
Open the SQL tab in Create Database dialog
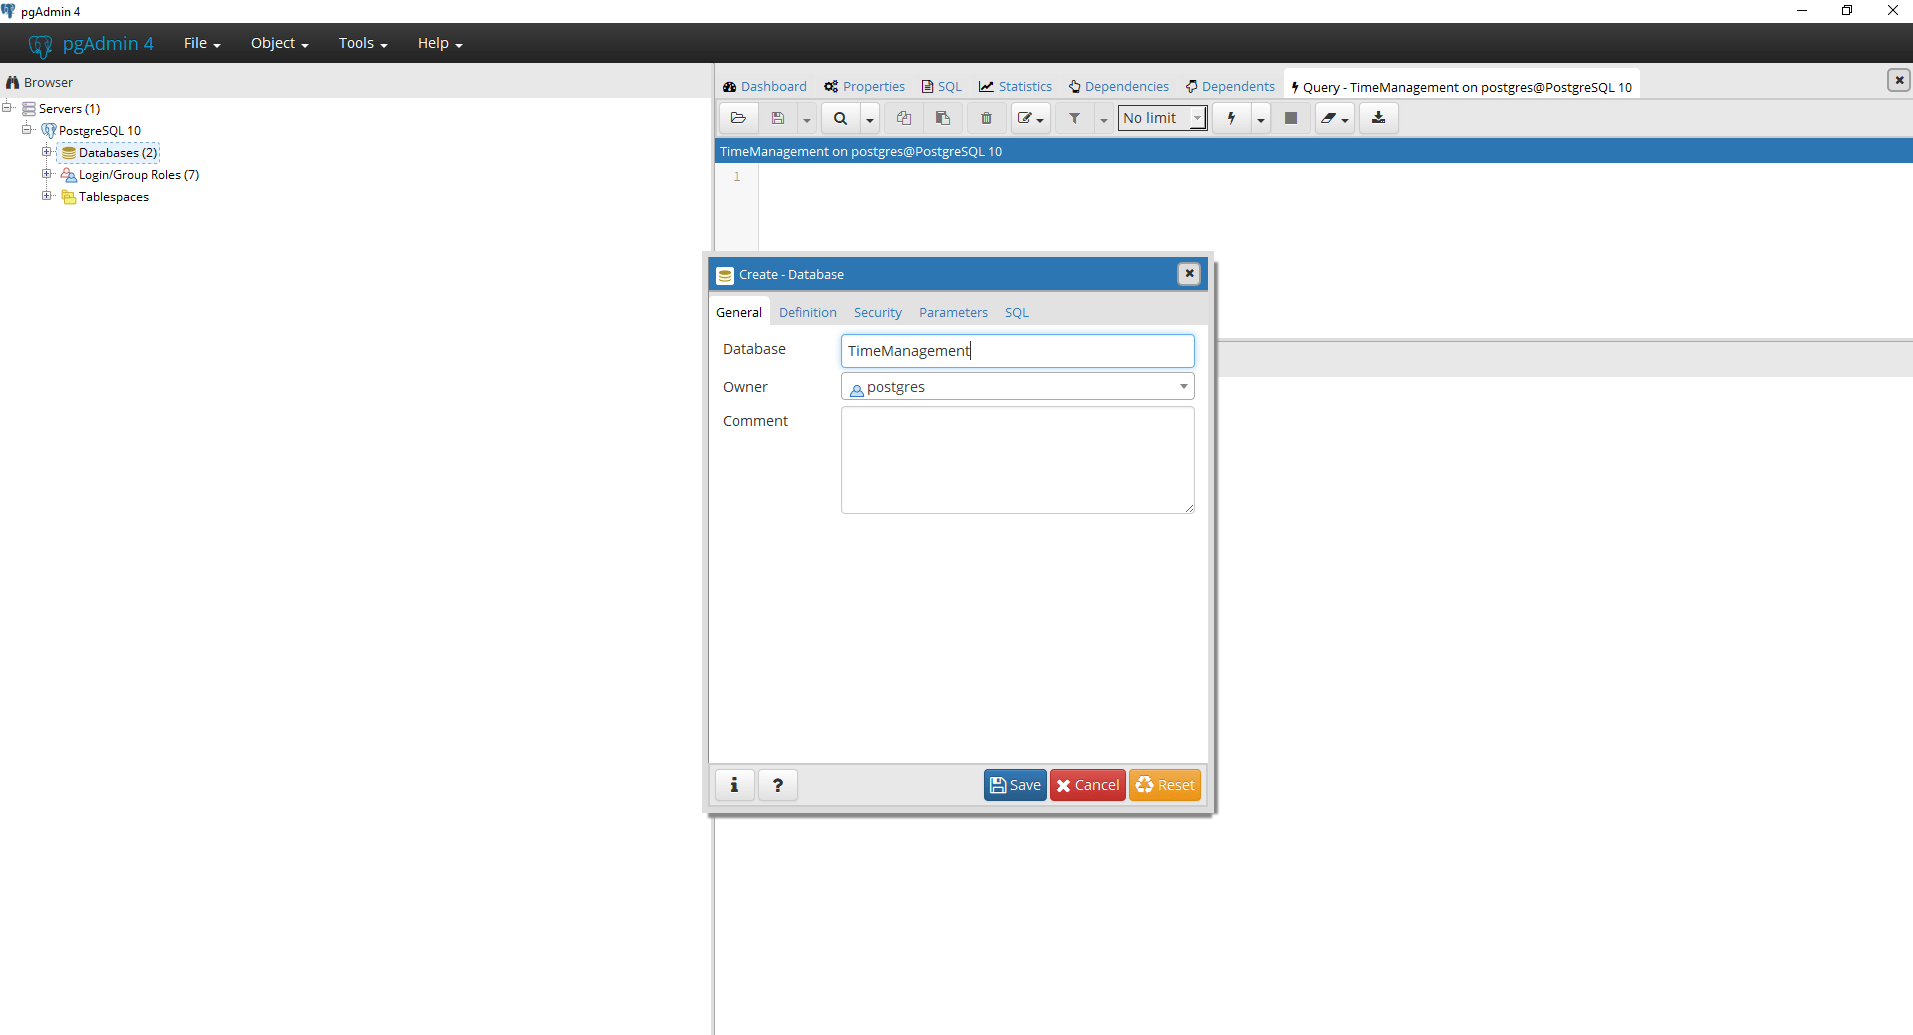[1017, 312]
